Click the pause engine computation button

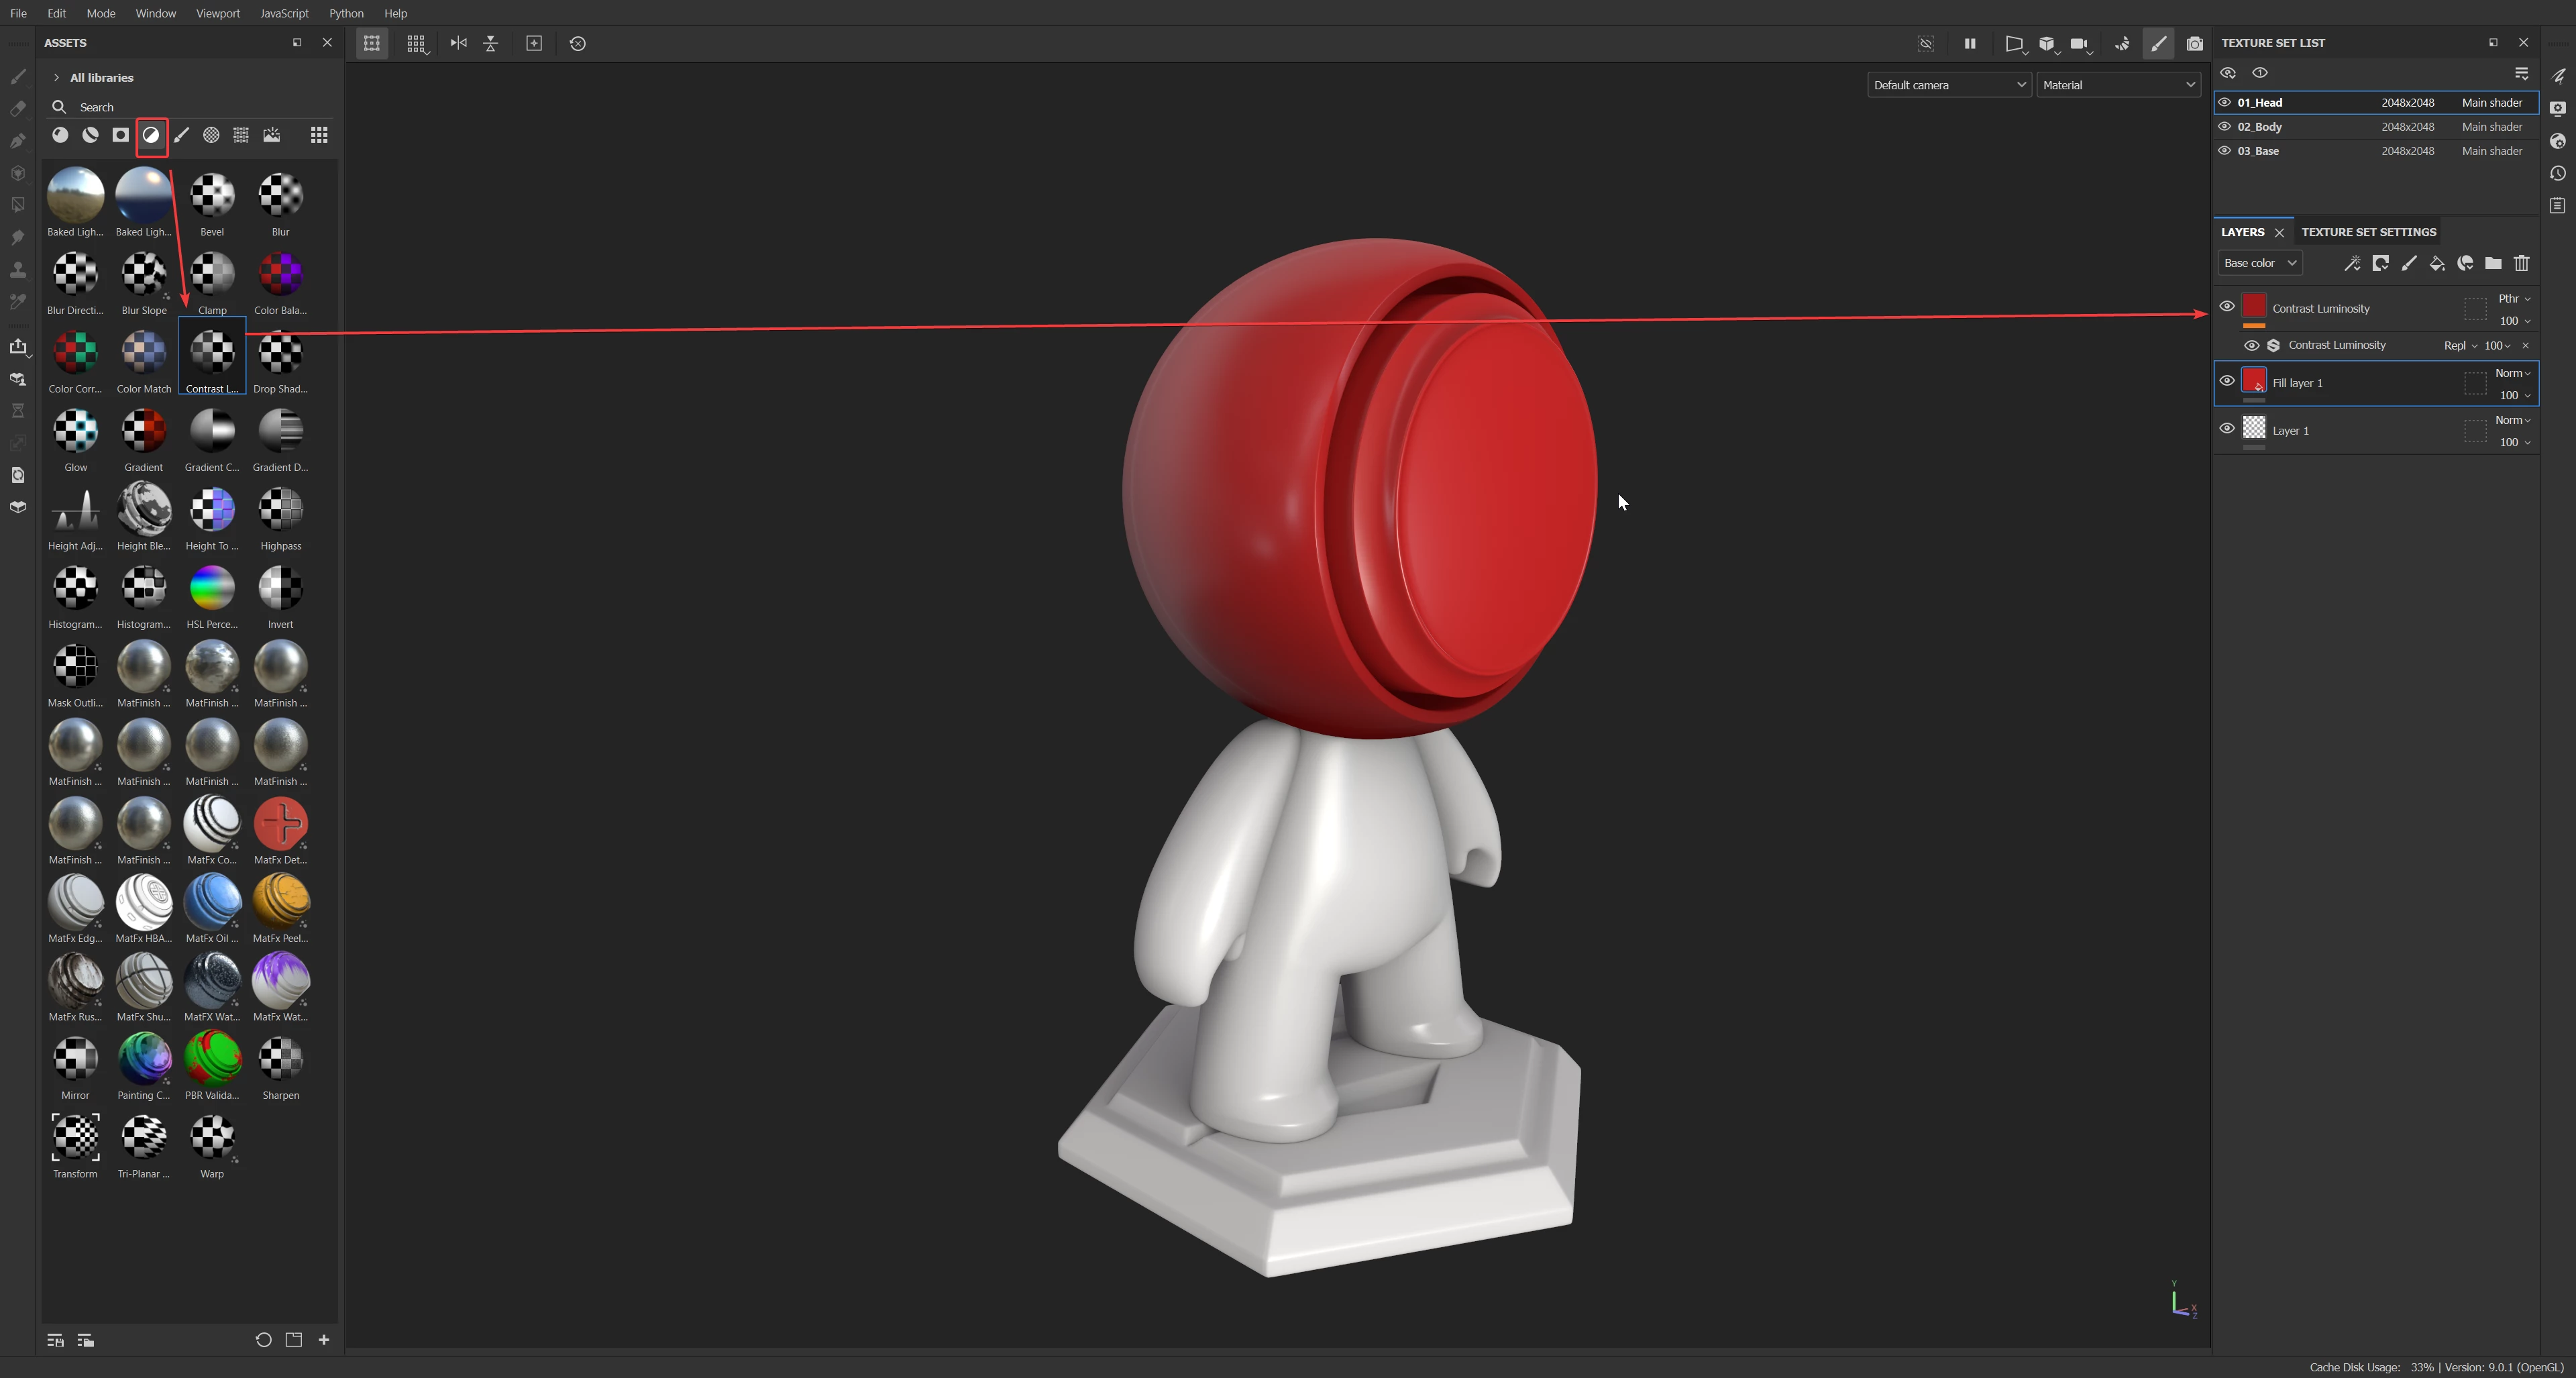coord(1969,43)
